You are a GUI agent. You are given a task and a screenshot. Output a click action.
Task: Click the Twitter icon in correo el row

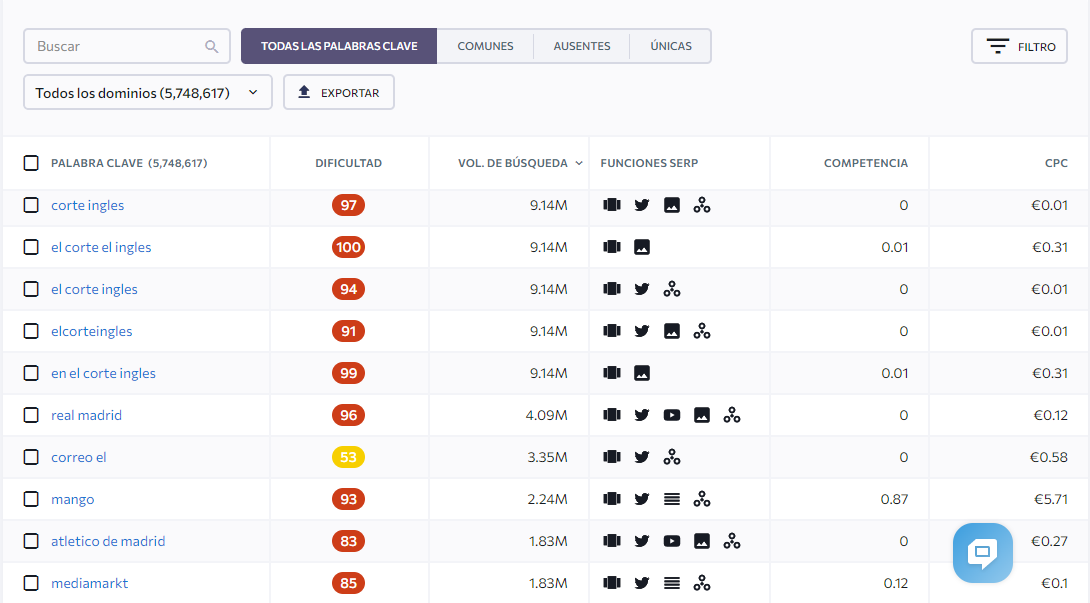pyautogui.click(x=642, y=457)
